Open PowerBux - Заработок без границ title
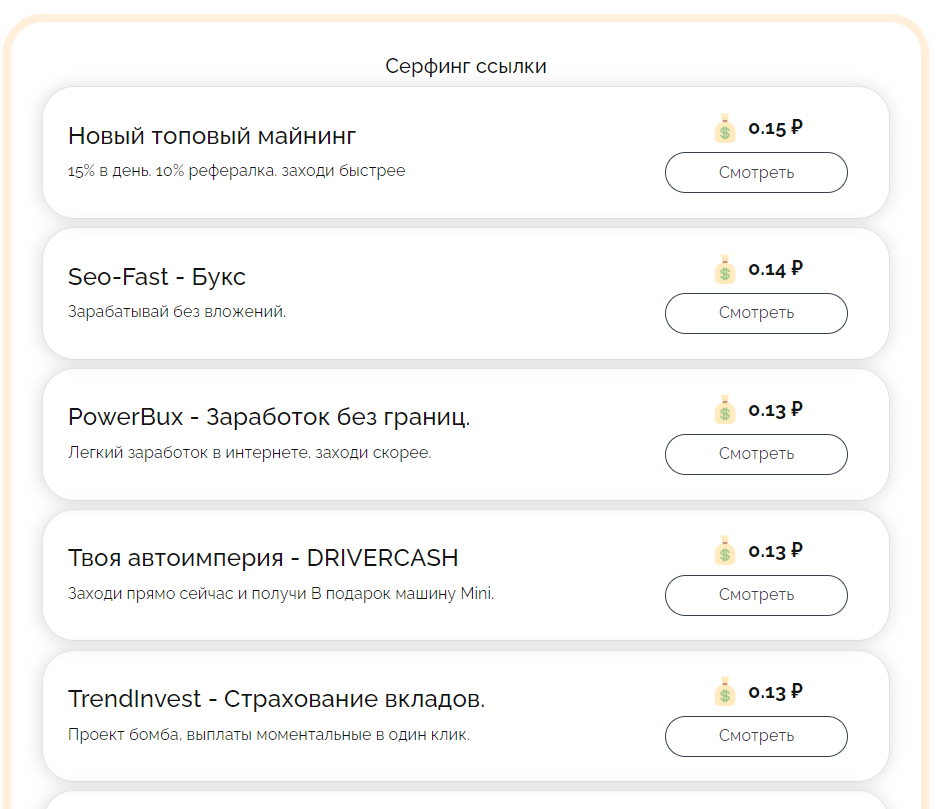946x809 pixels. tap(269, 418)
